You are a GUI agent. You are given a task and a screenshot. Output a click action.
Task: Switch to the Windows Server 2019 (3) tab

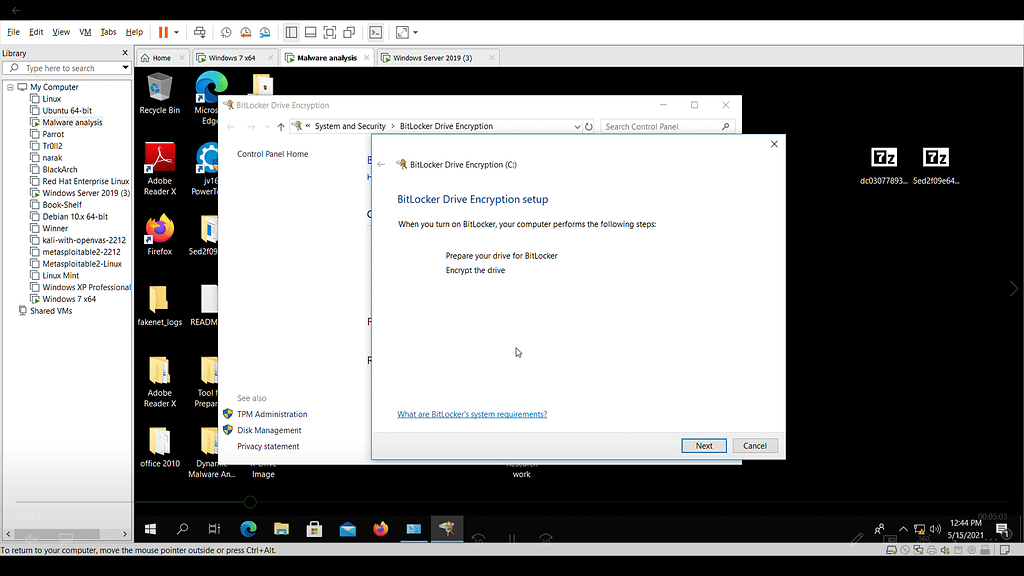tap(432, 58)
